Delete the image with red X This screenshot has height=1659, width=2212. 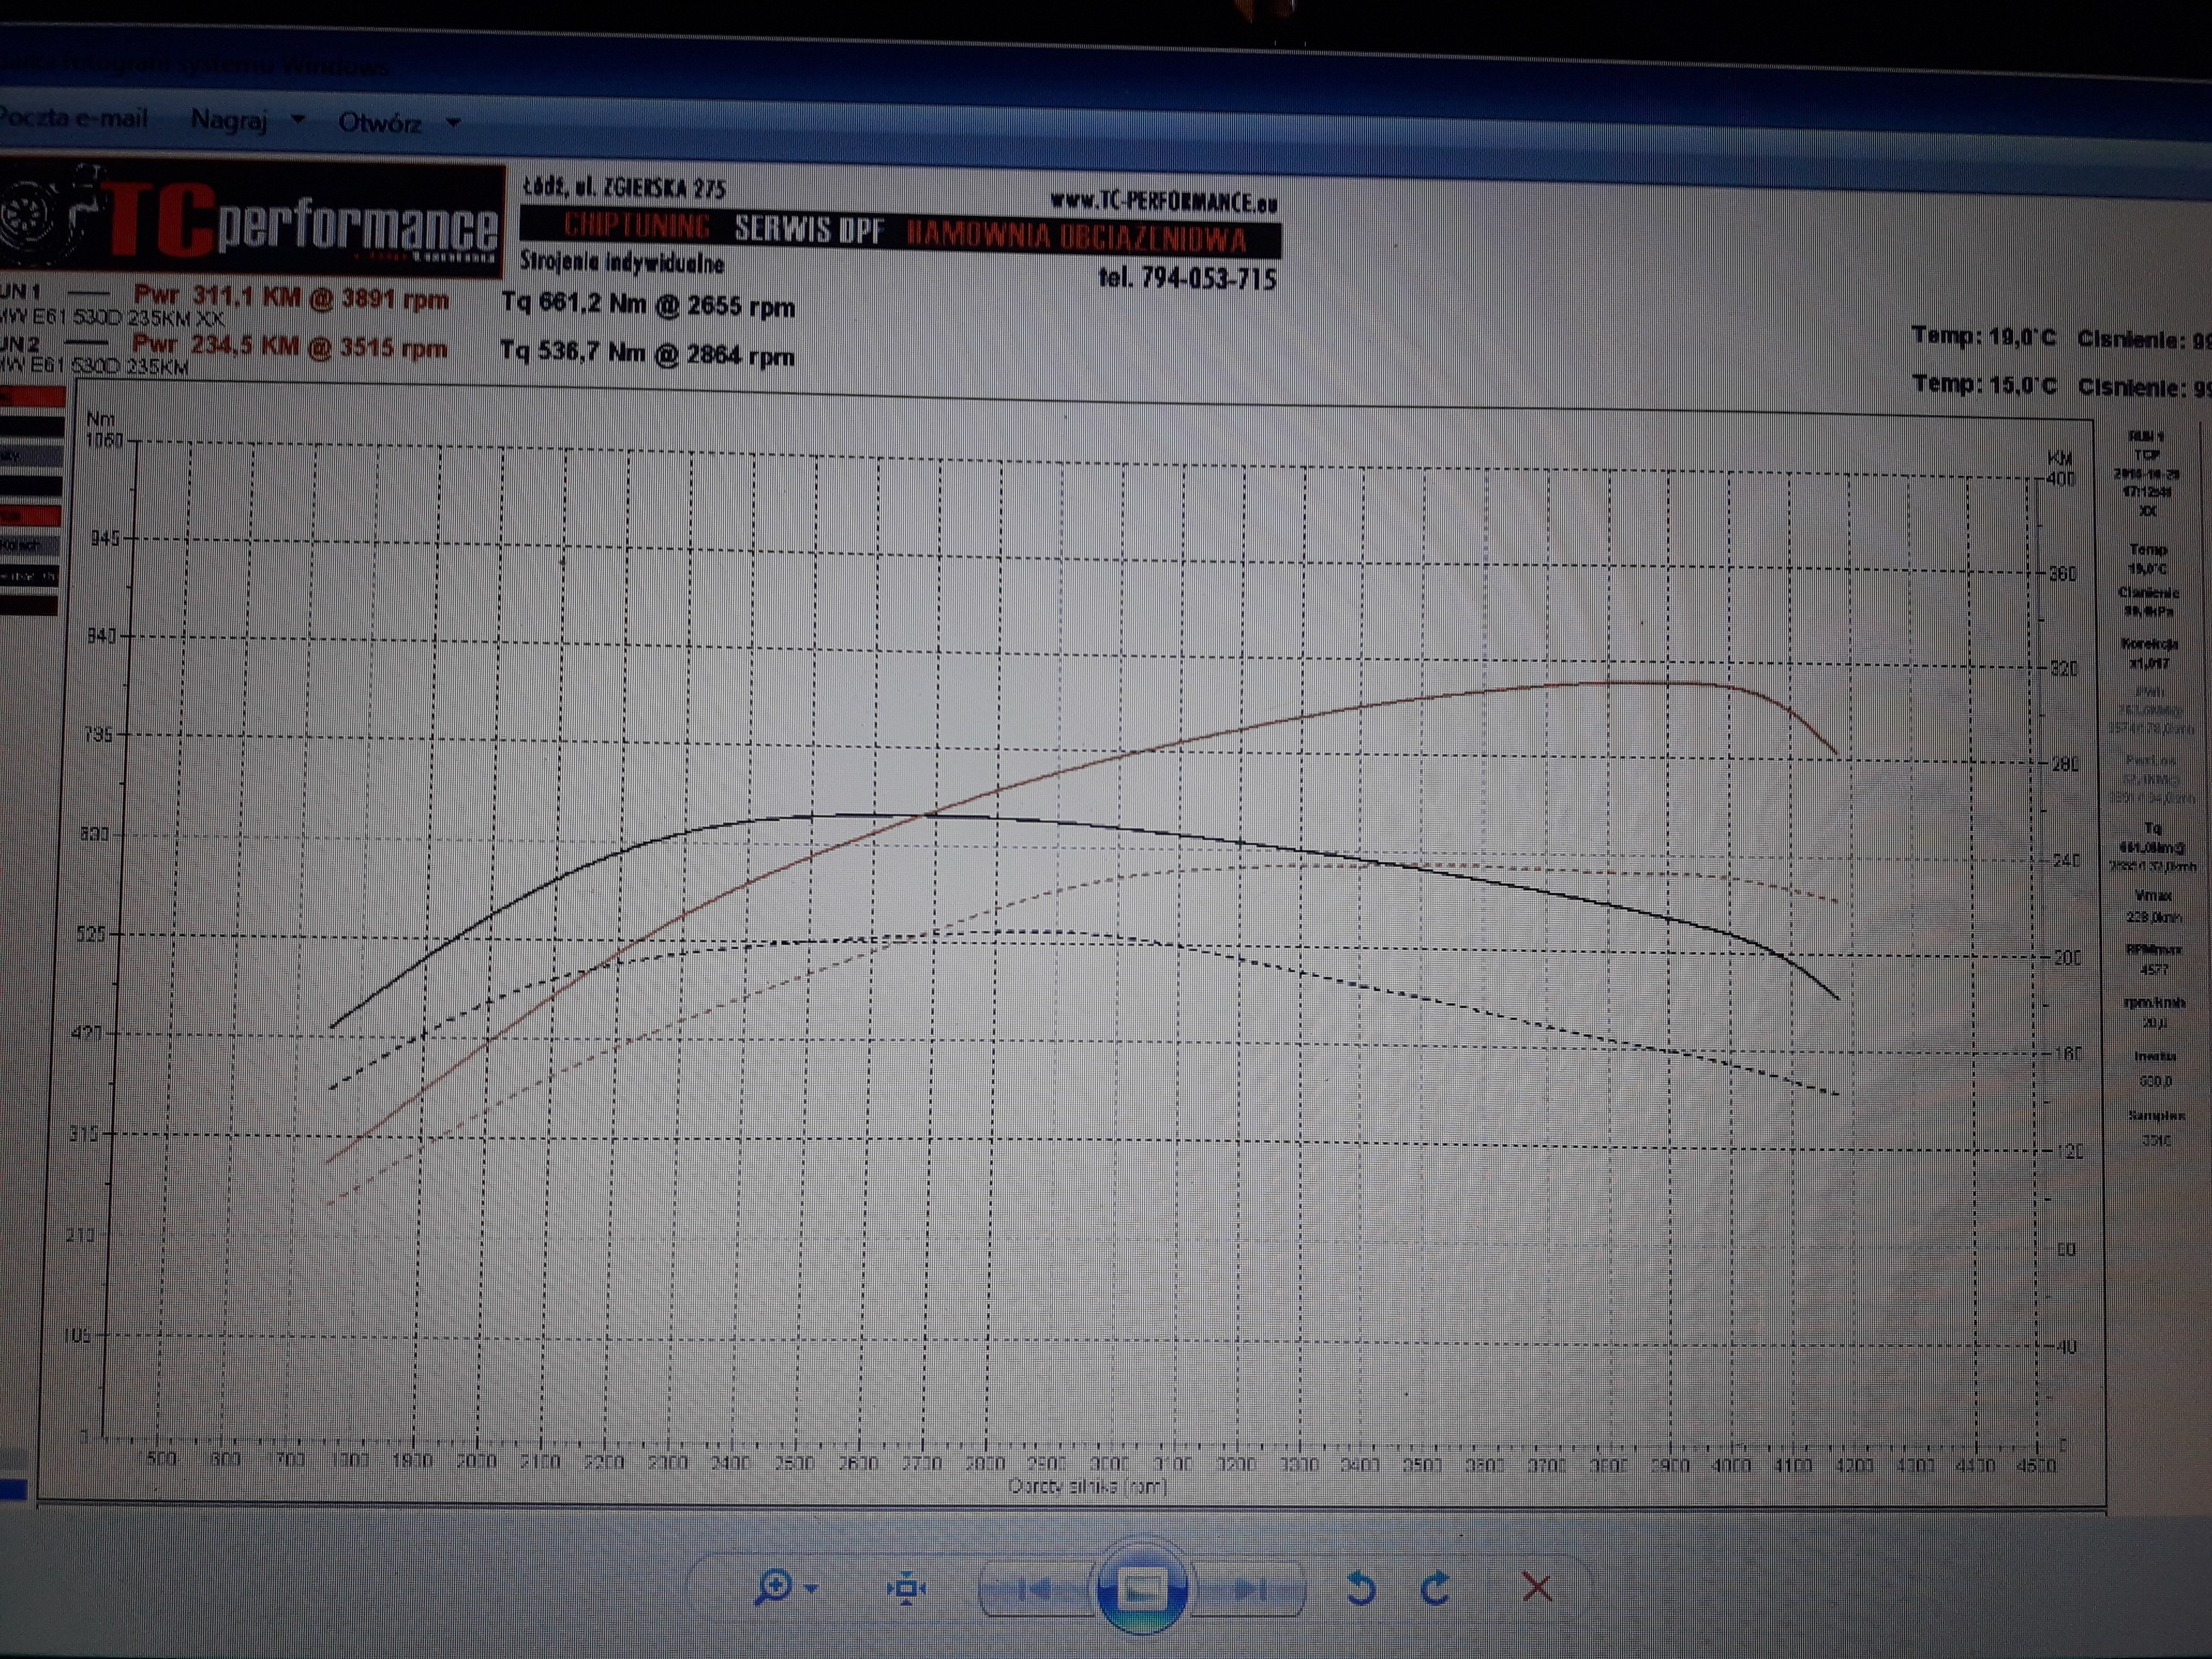tap(1537, 1587)
